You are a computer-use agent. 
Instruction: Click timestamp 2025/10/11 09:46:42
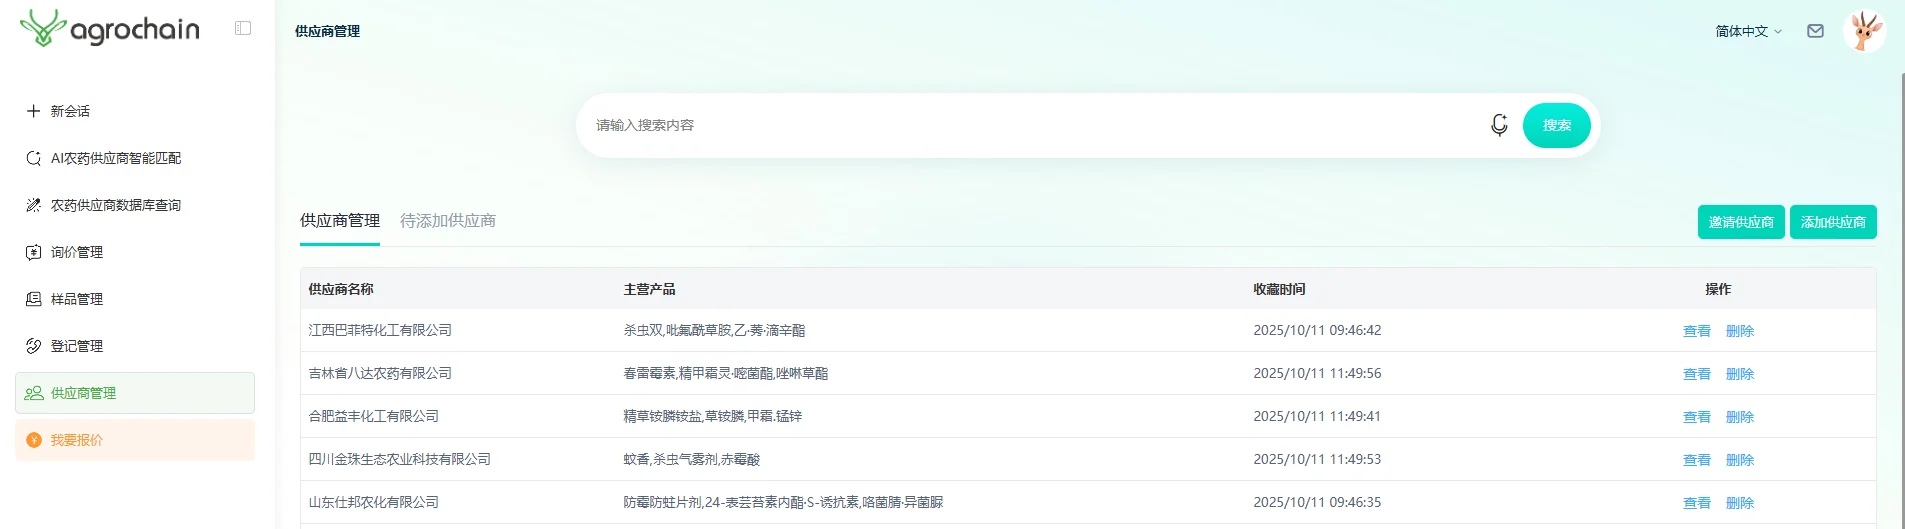pyautogui.click(x=1317, y=330)
